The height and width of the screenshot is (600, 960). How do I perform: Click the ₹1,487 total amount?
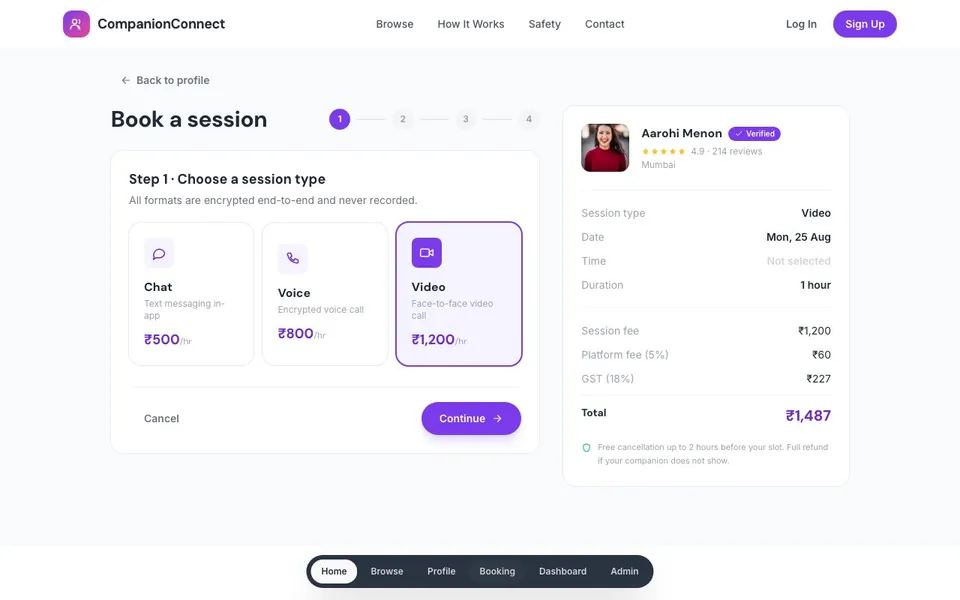(808, 416)
